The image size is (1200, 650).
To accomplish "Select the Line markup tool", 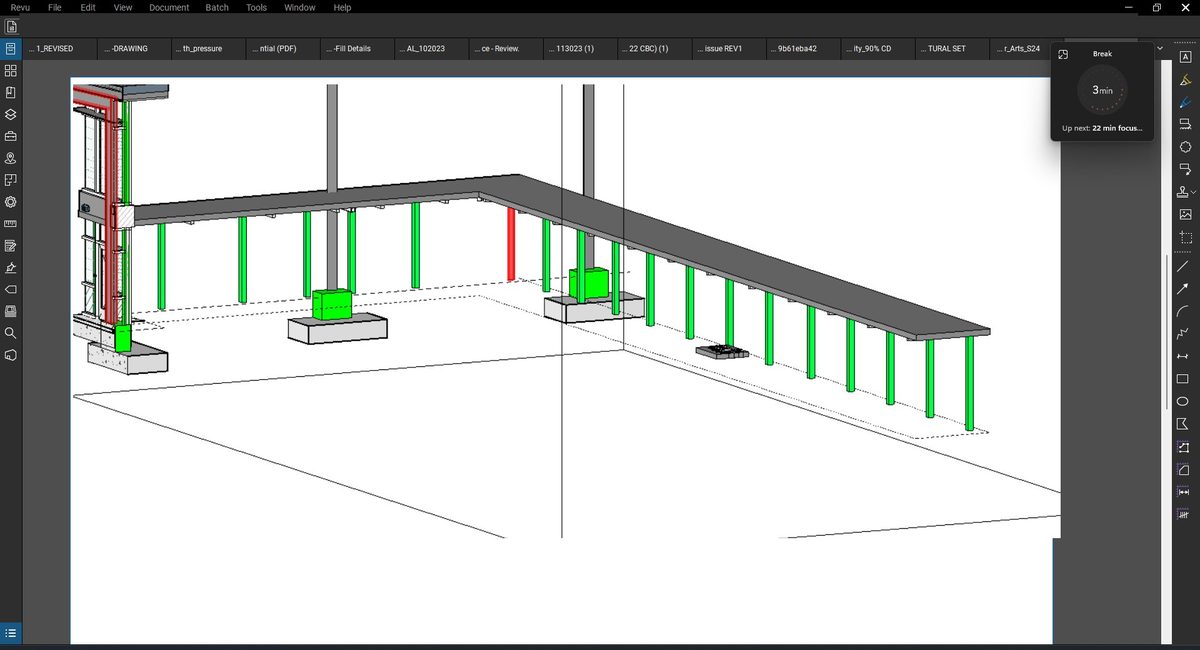I will [x=1185, y=268].
